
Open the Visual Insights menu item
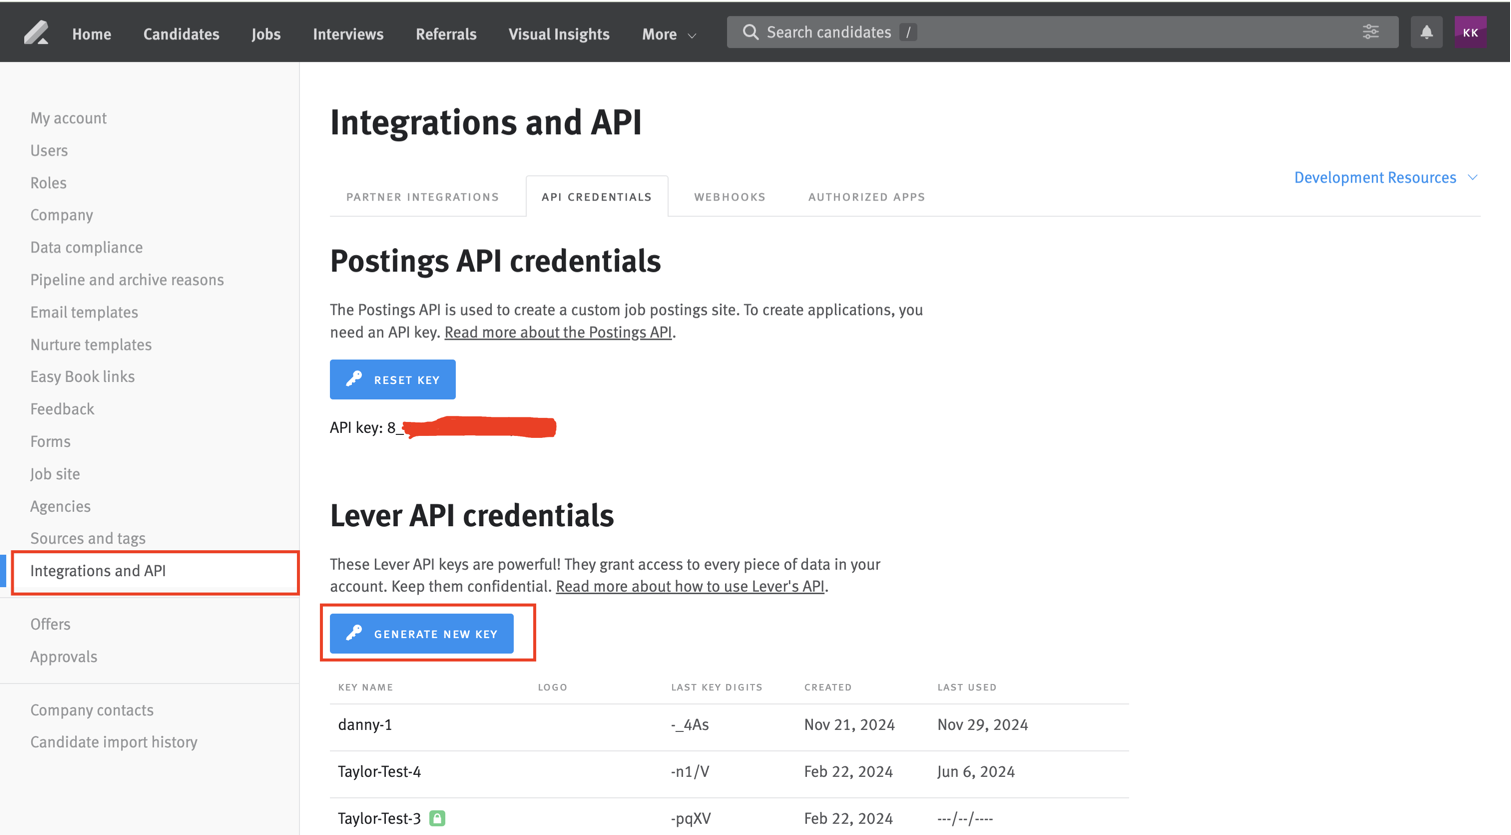[x=559, y=34]
